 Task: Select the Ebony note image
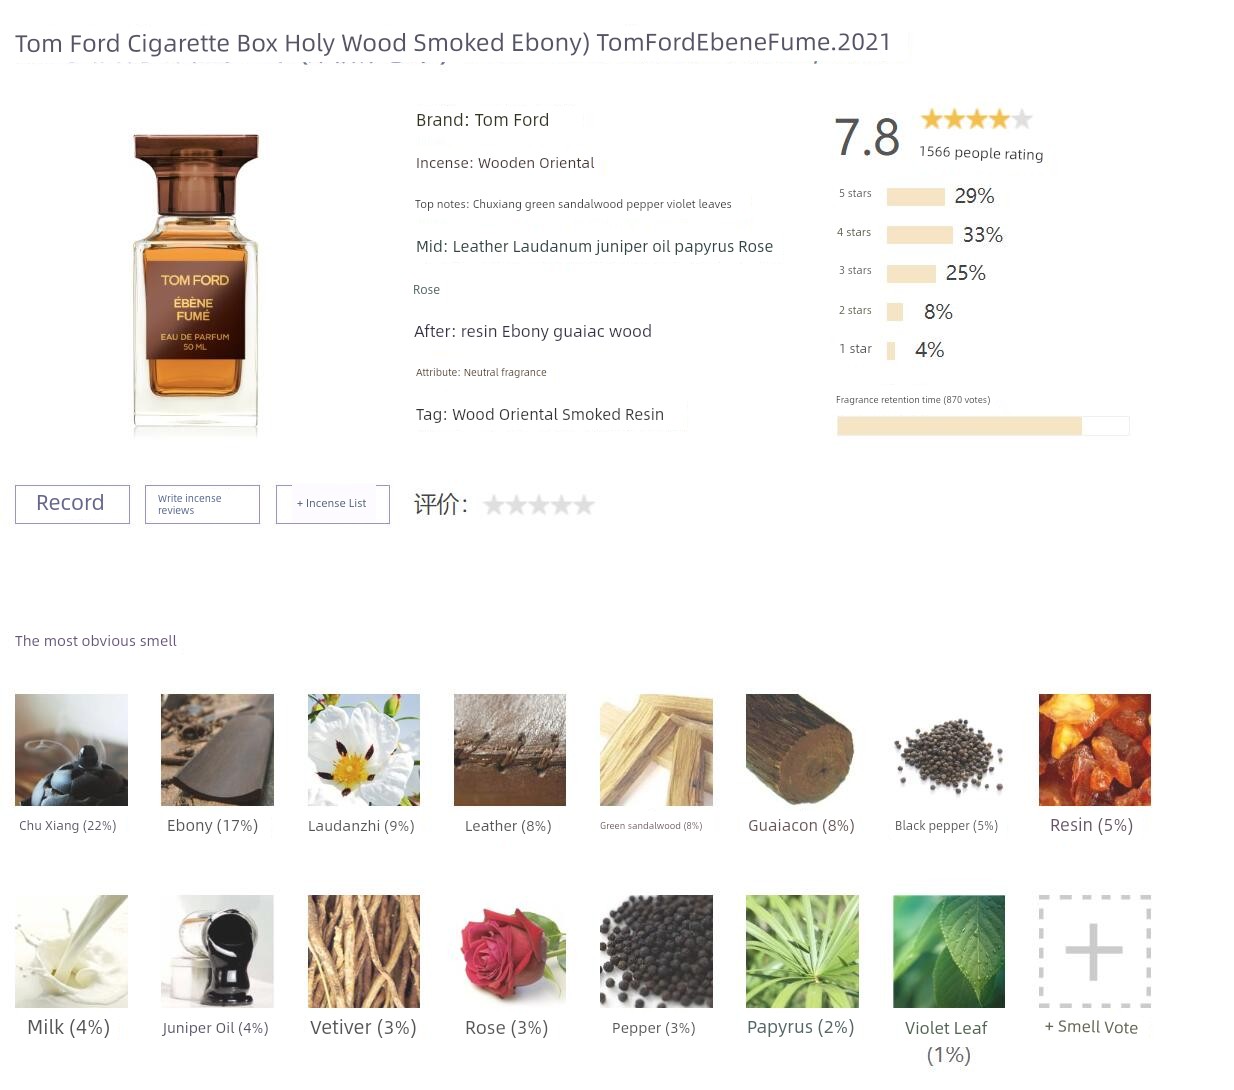[x=217, y=750]
